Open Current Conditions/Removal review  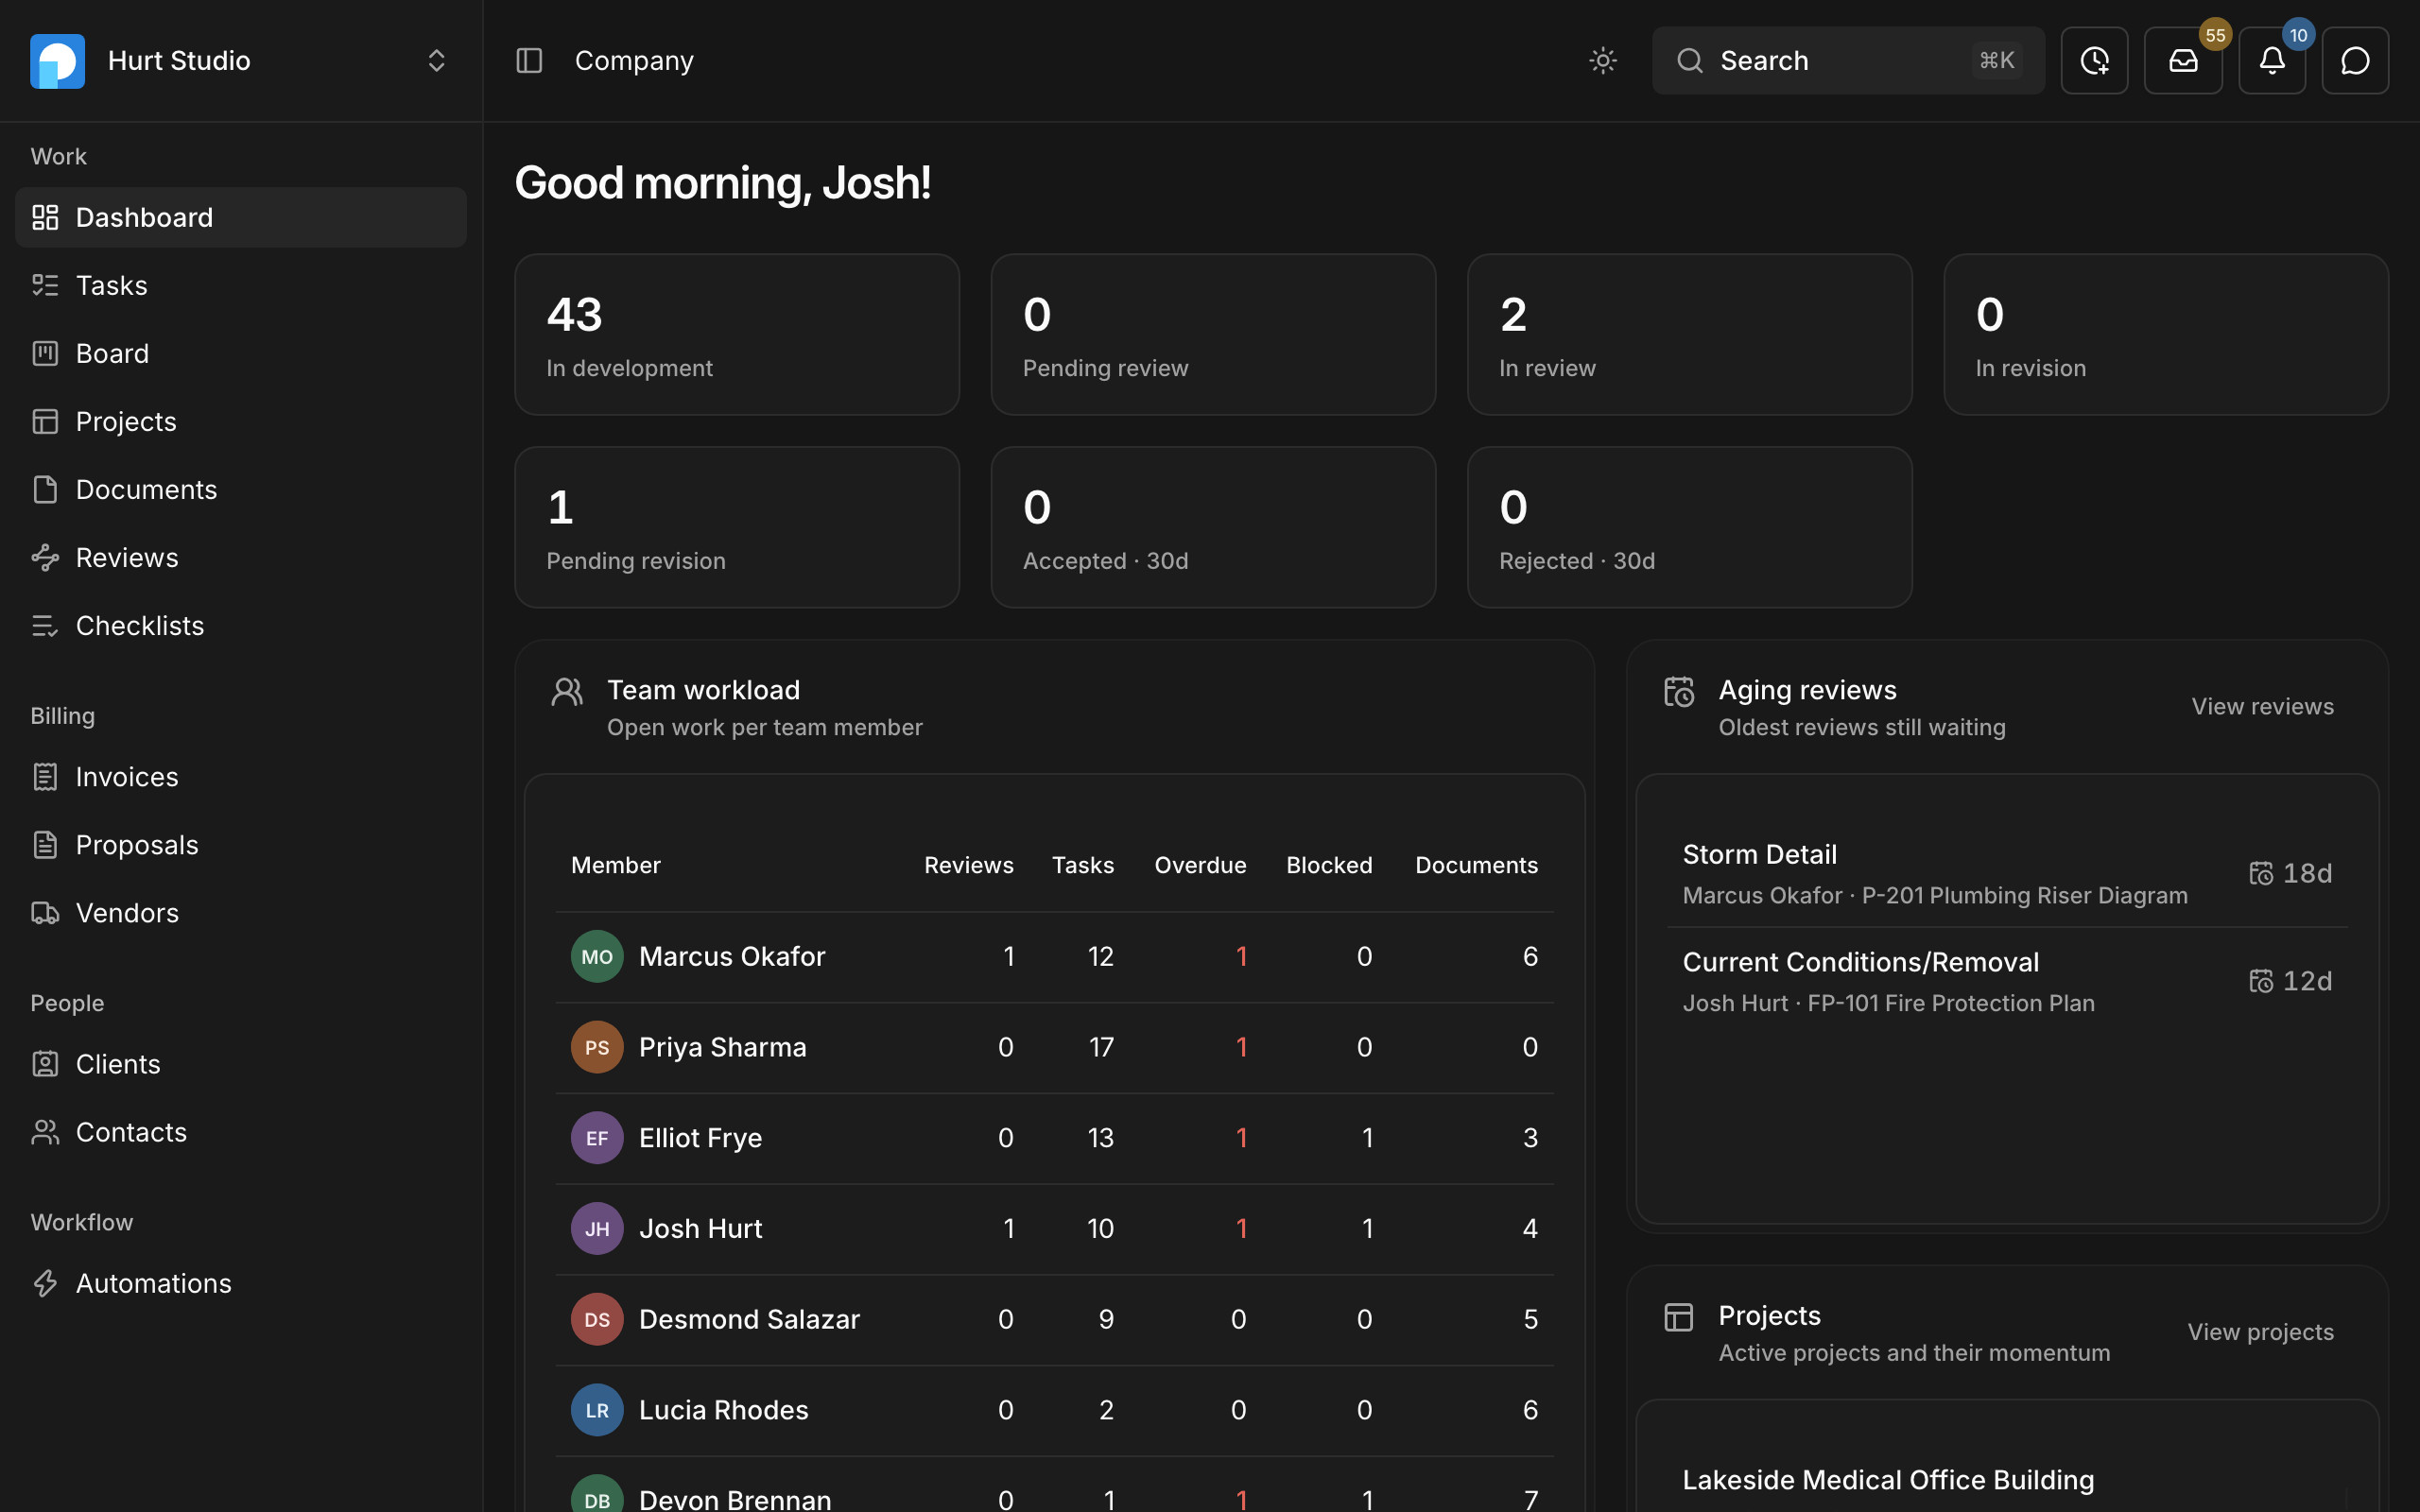click(2007, 982)
